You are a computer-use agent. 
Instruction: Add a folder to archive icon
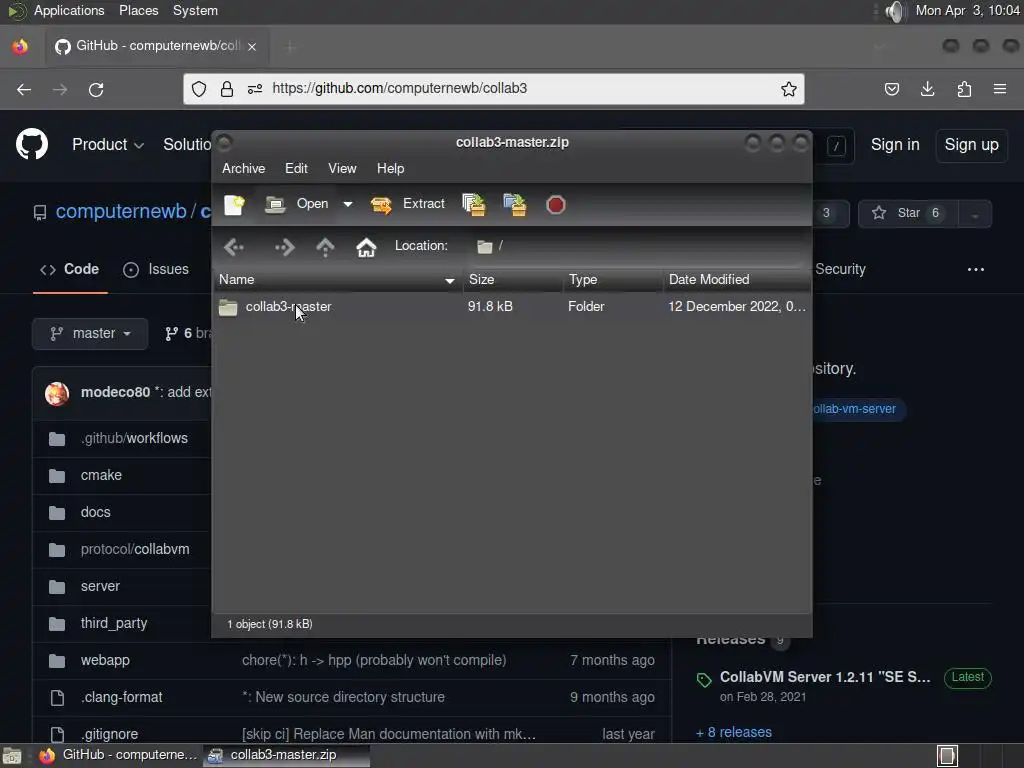tap(515, 204)
